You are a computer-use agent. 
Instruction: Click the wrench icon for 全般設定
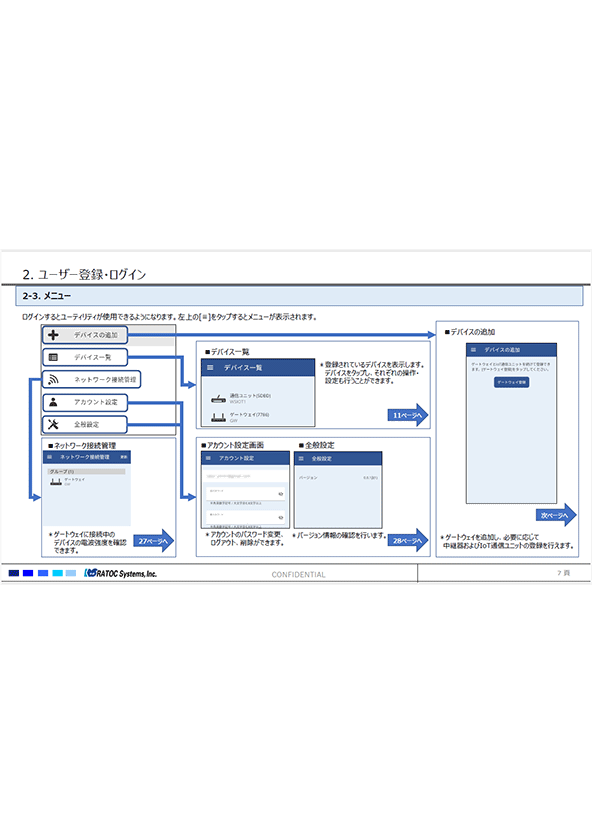tap(53, 424)
